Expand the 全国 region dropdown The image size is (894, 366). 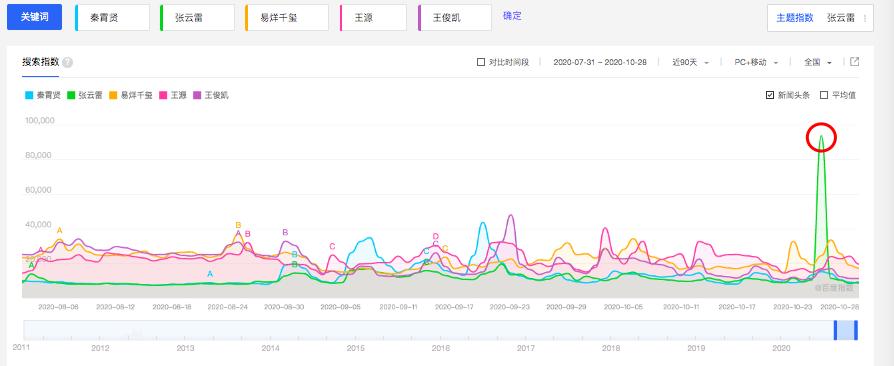pos(818,62)
